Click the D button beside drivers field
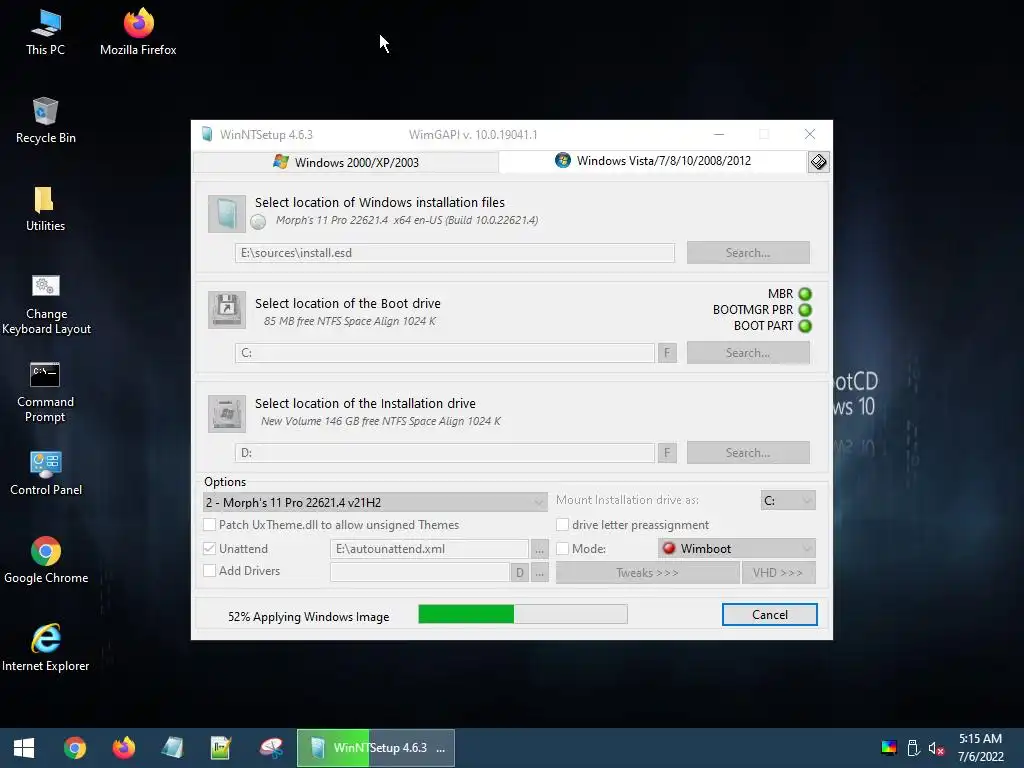This screenshot has height=768, width=1024. tap(520, 573)
